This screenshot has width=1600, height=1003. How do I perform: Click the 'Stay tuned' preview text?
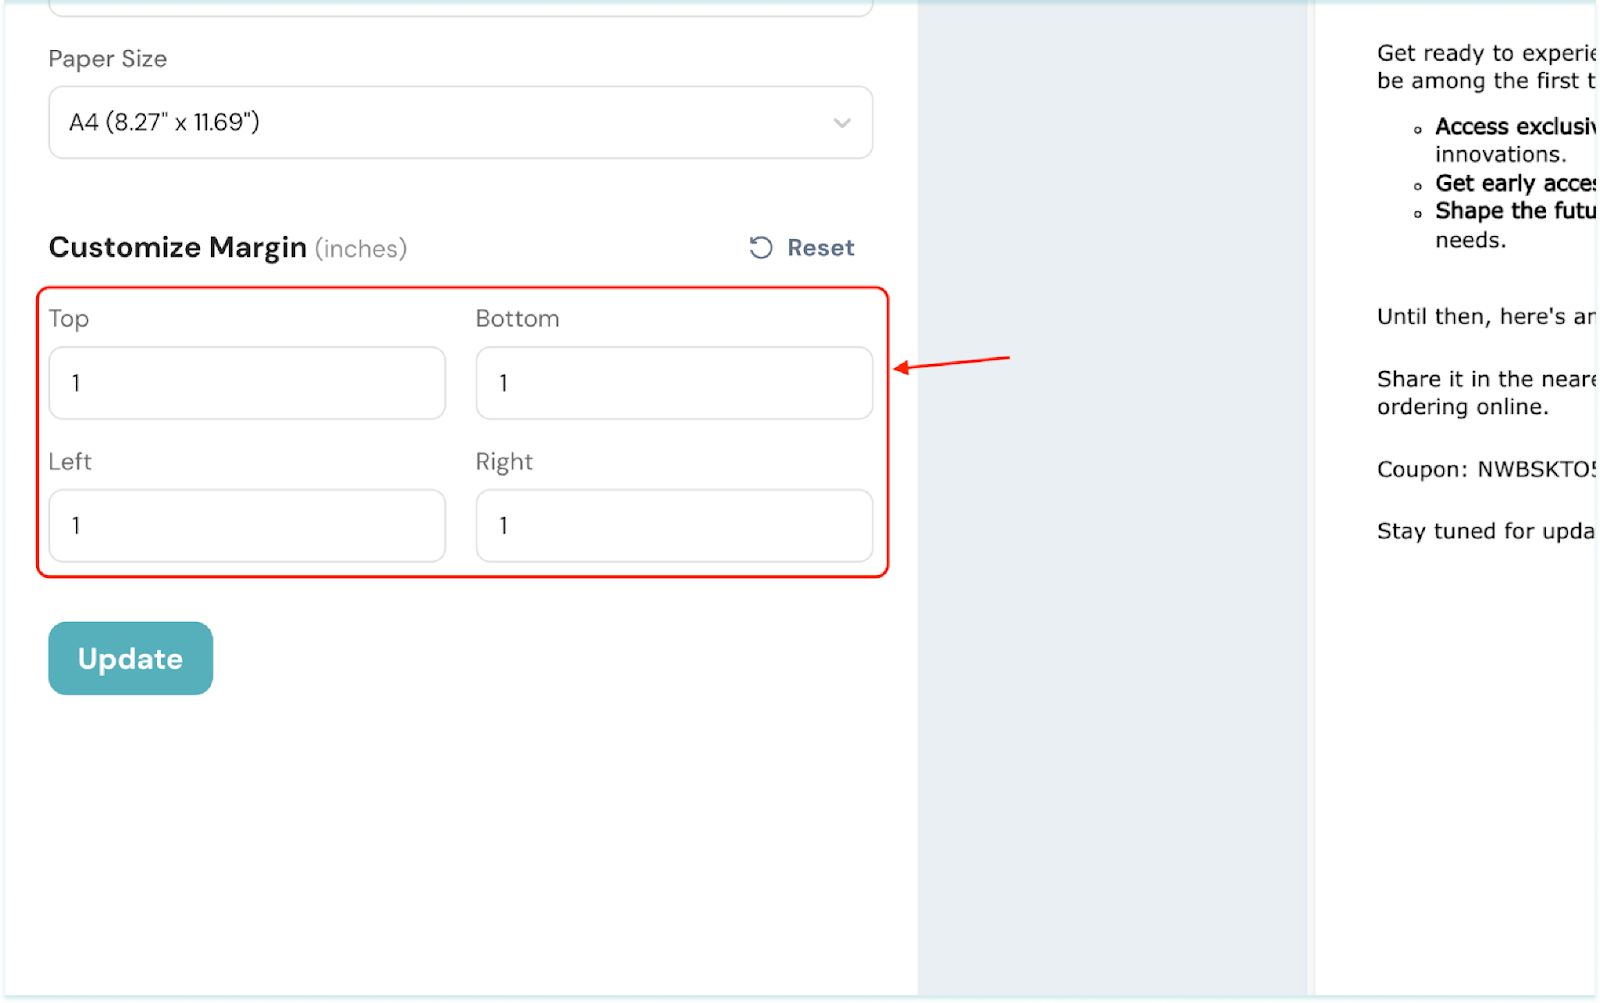pos(1485,531)
